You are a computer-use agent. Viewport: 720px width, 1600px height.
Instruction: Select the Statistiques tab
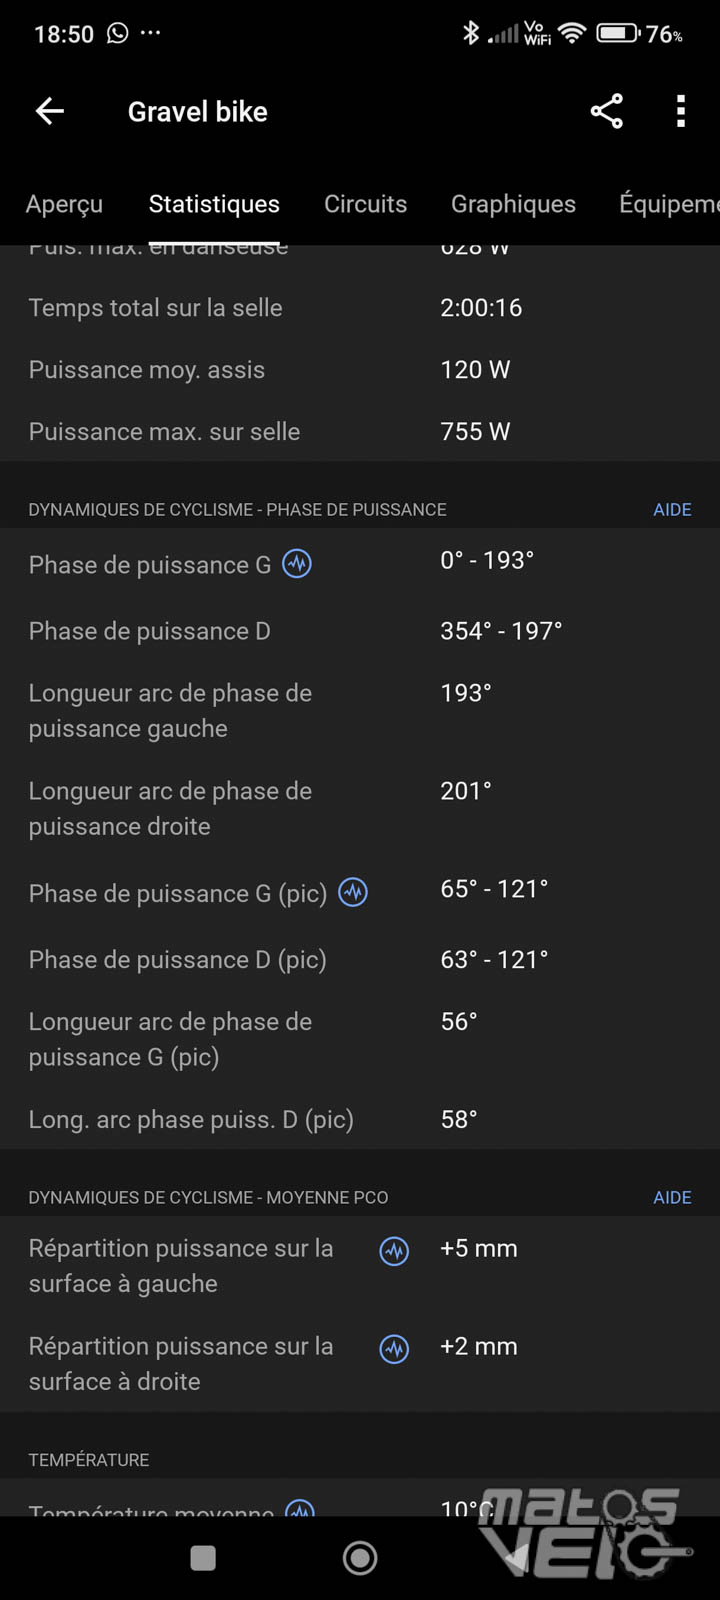(x=214, y=204)
